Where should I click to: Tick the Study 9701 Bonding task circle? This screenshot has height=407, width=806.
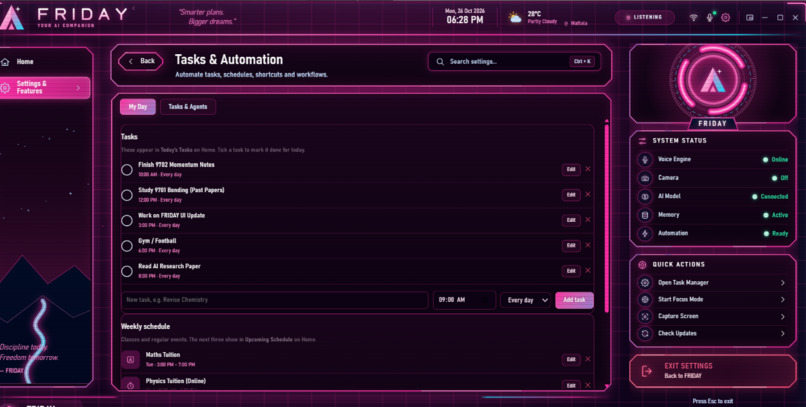[127, 195]
